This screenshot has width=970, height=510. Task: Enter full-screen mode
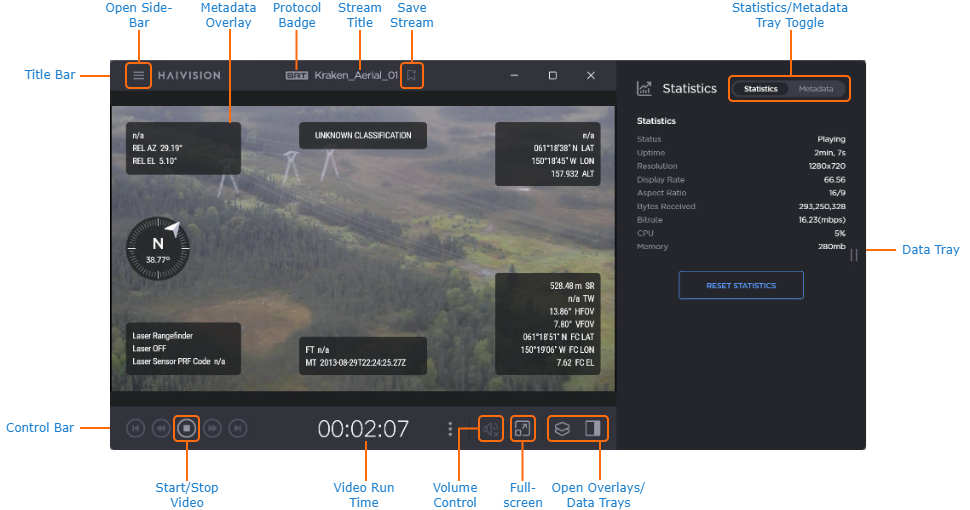pyautogui.click(x=522, y=429)
